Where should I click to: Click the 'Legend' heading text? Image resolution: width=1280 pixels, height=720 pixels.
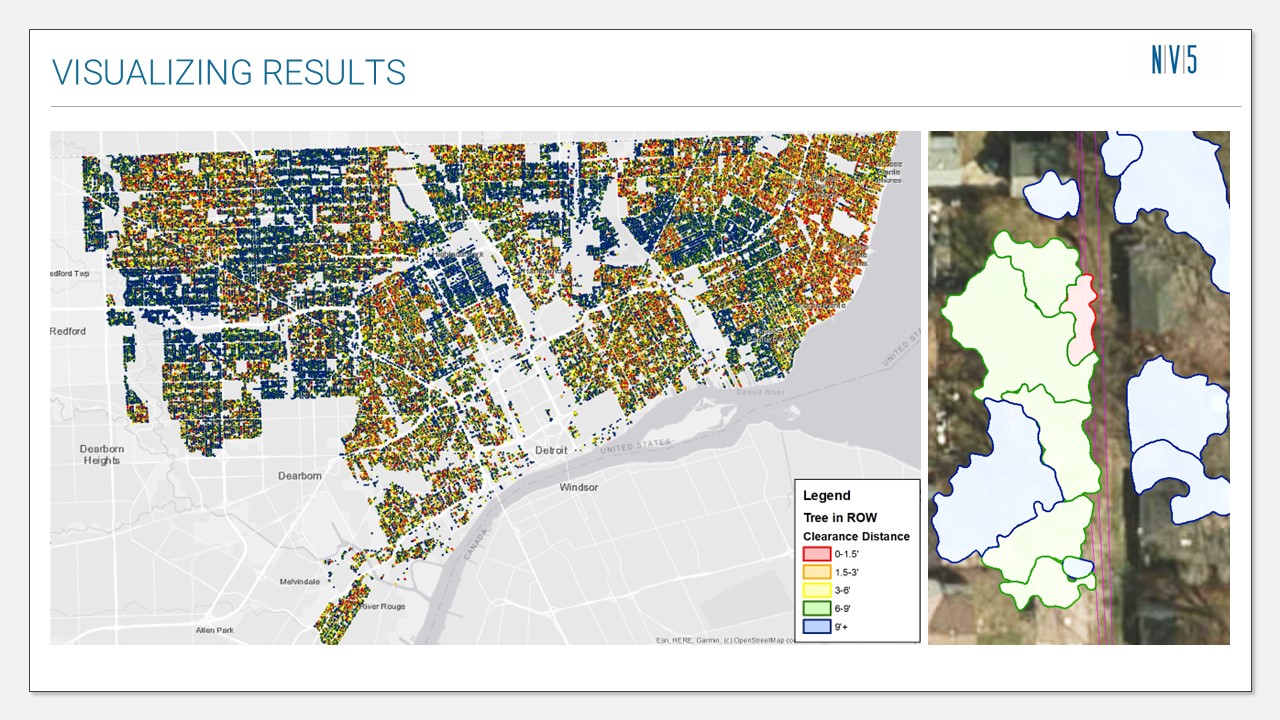[827, 496]
